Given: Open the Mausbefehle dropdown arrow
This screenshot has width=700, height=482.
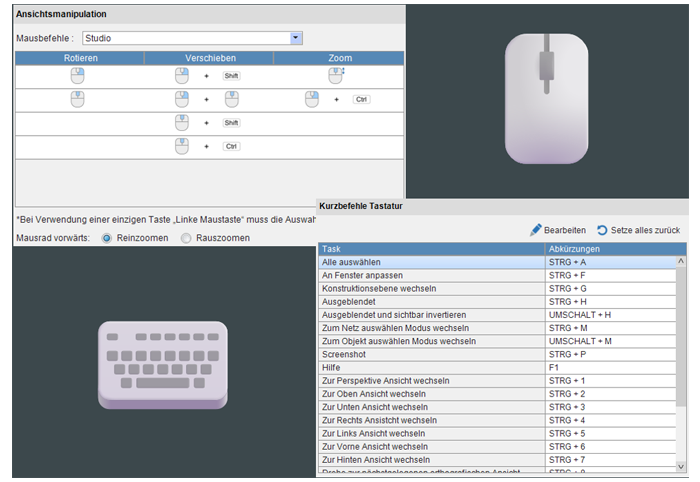Looking at the screenshot, I should point(296,38).
